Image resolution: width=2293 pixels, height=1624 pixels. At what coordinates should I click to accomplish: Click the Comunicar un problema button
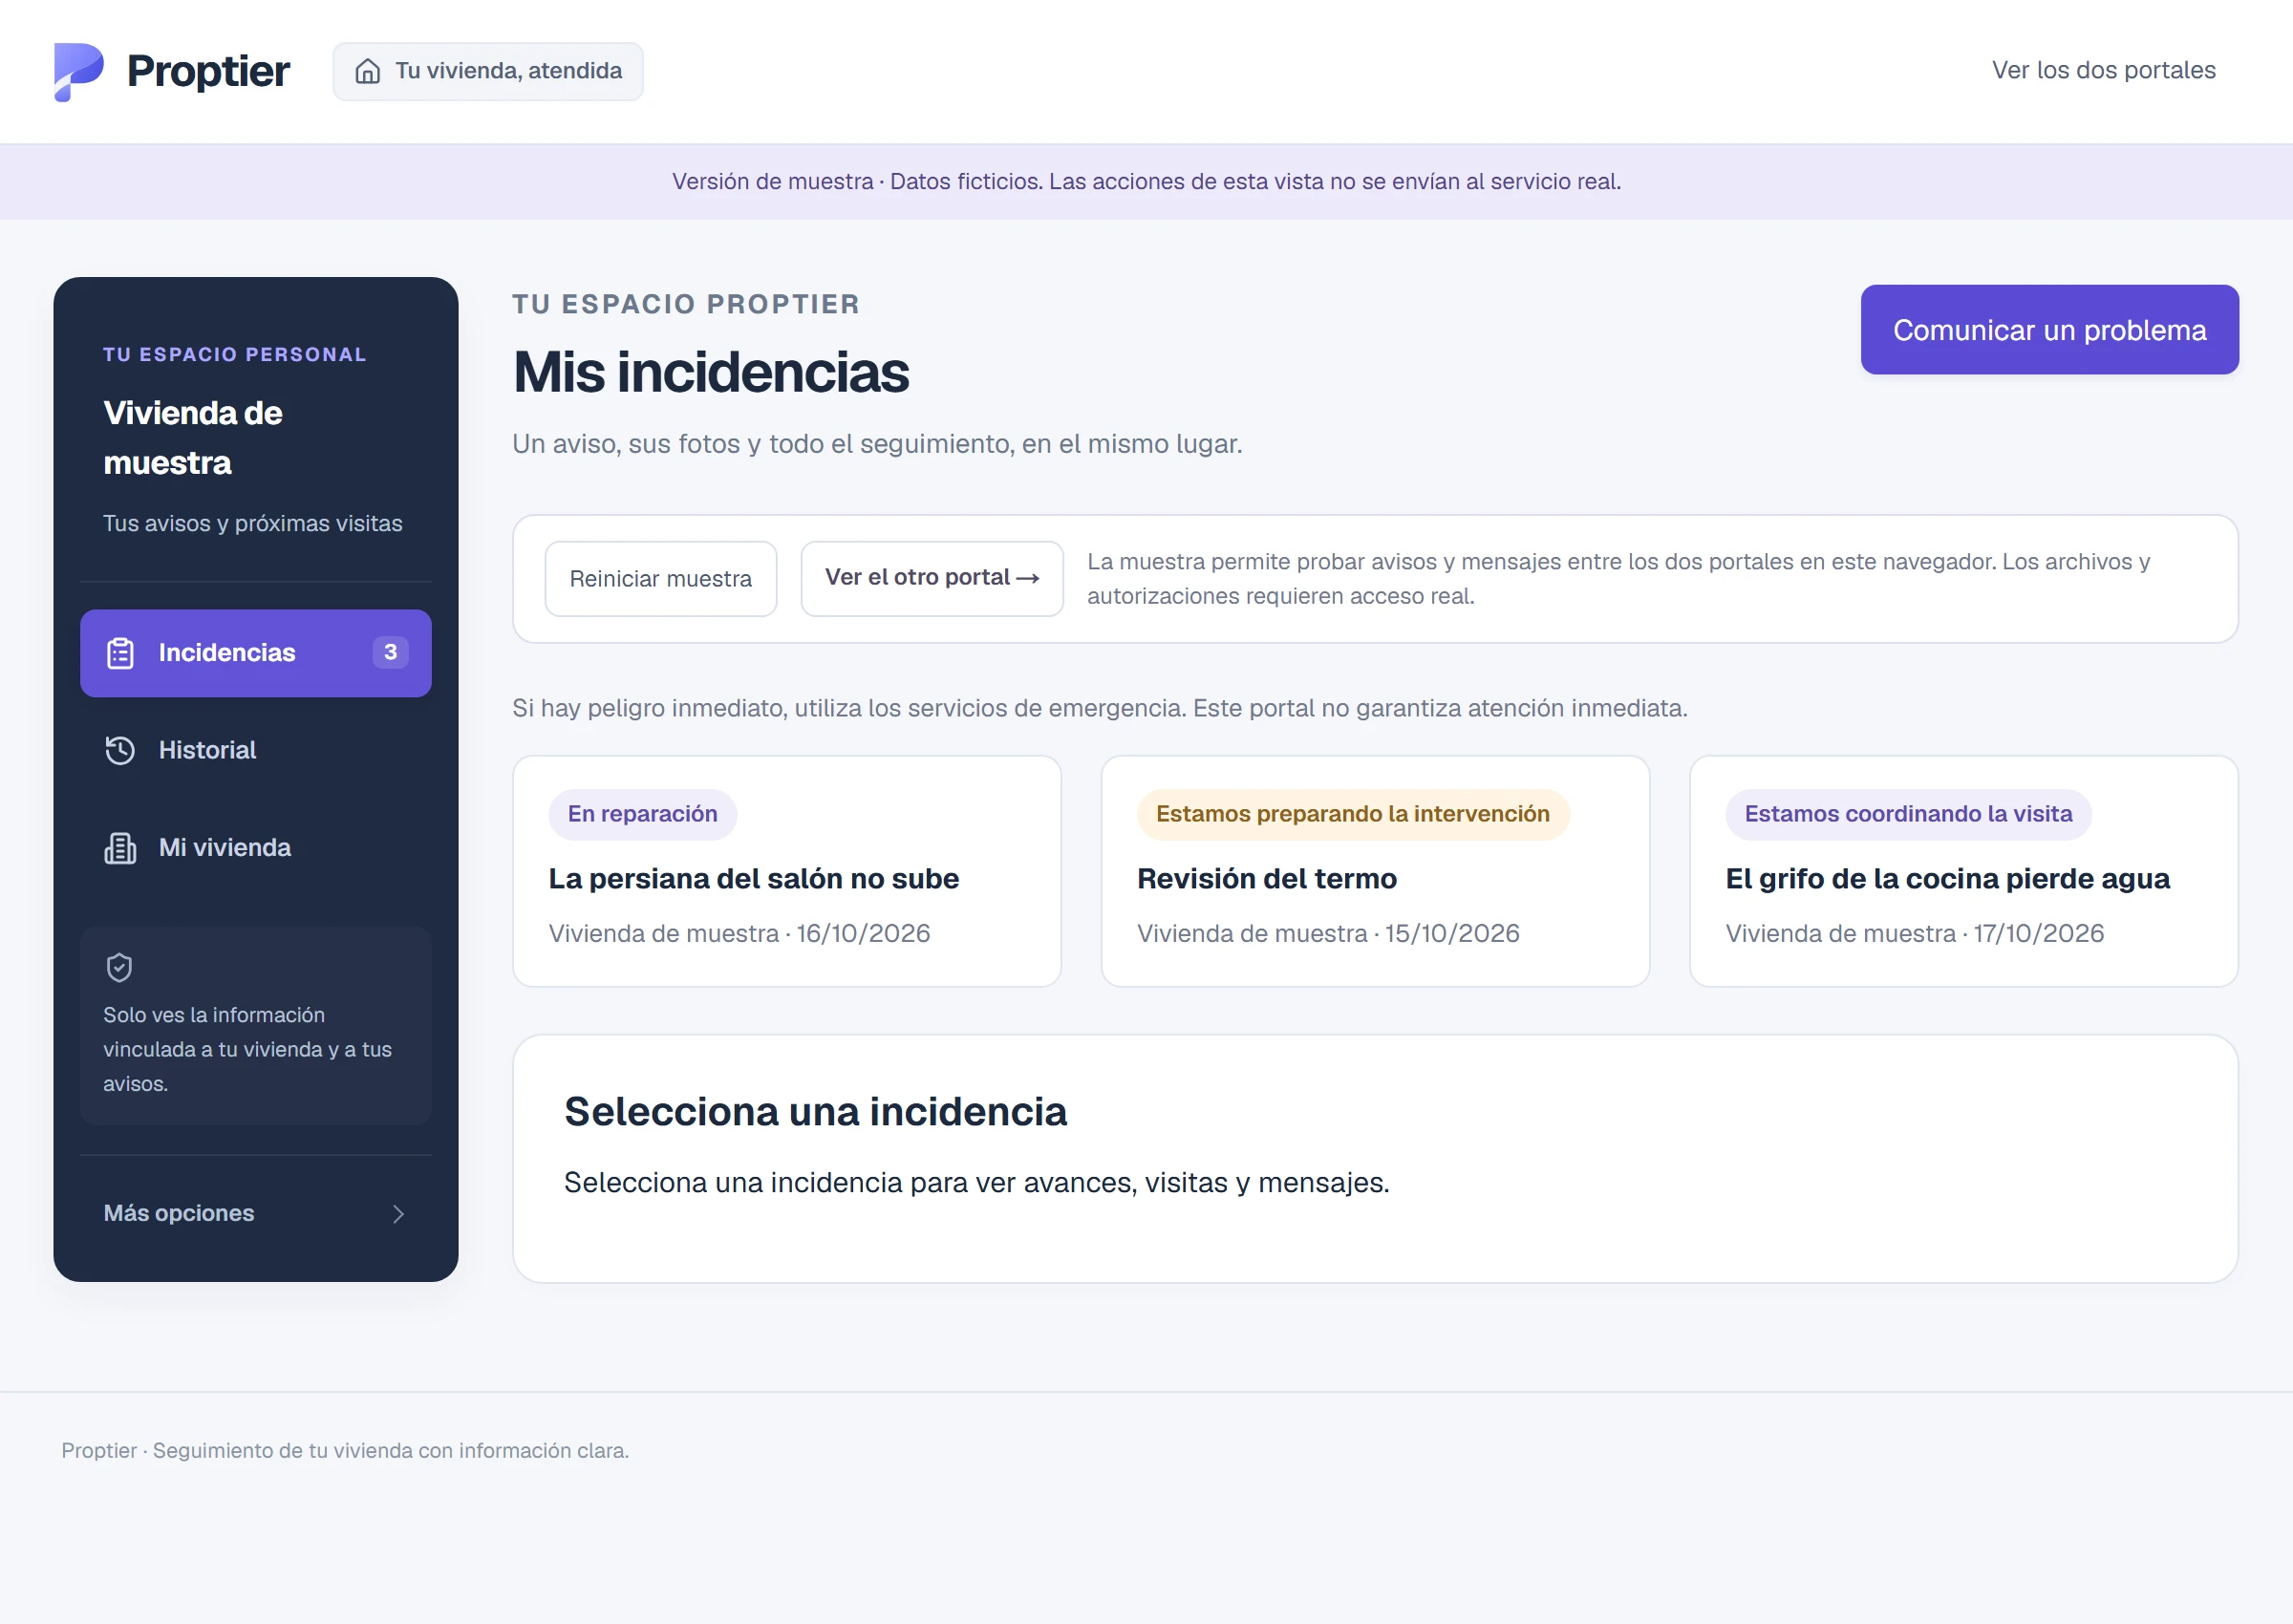click(x=2049, y=330)
